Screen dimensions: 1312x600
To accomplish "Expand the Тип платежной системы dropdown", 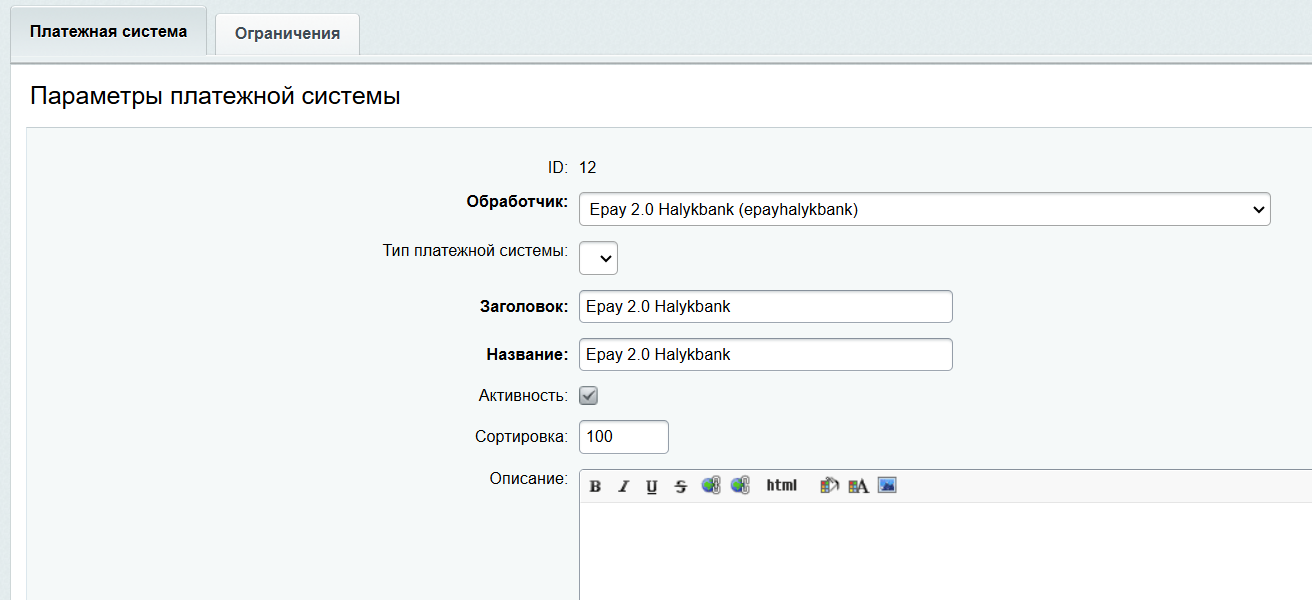I will 598,258.
